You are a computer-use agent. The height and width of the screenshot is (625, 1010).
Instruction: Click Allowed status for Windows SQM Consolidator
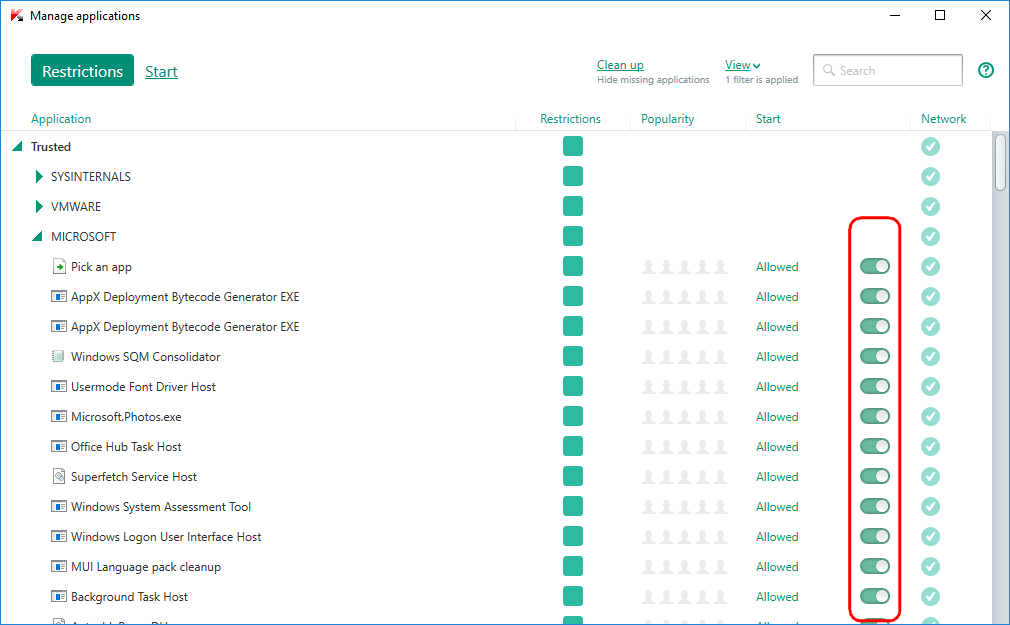777,356
